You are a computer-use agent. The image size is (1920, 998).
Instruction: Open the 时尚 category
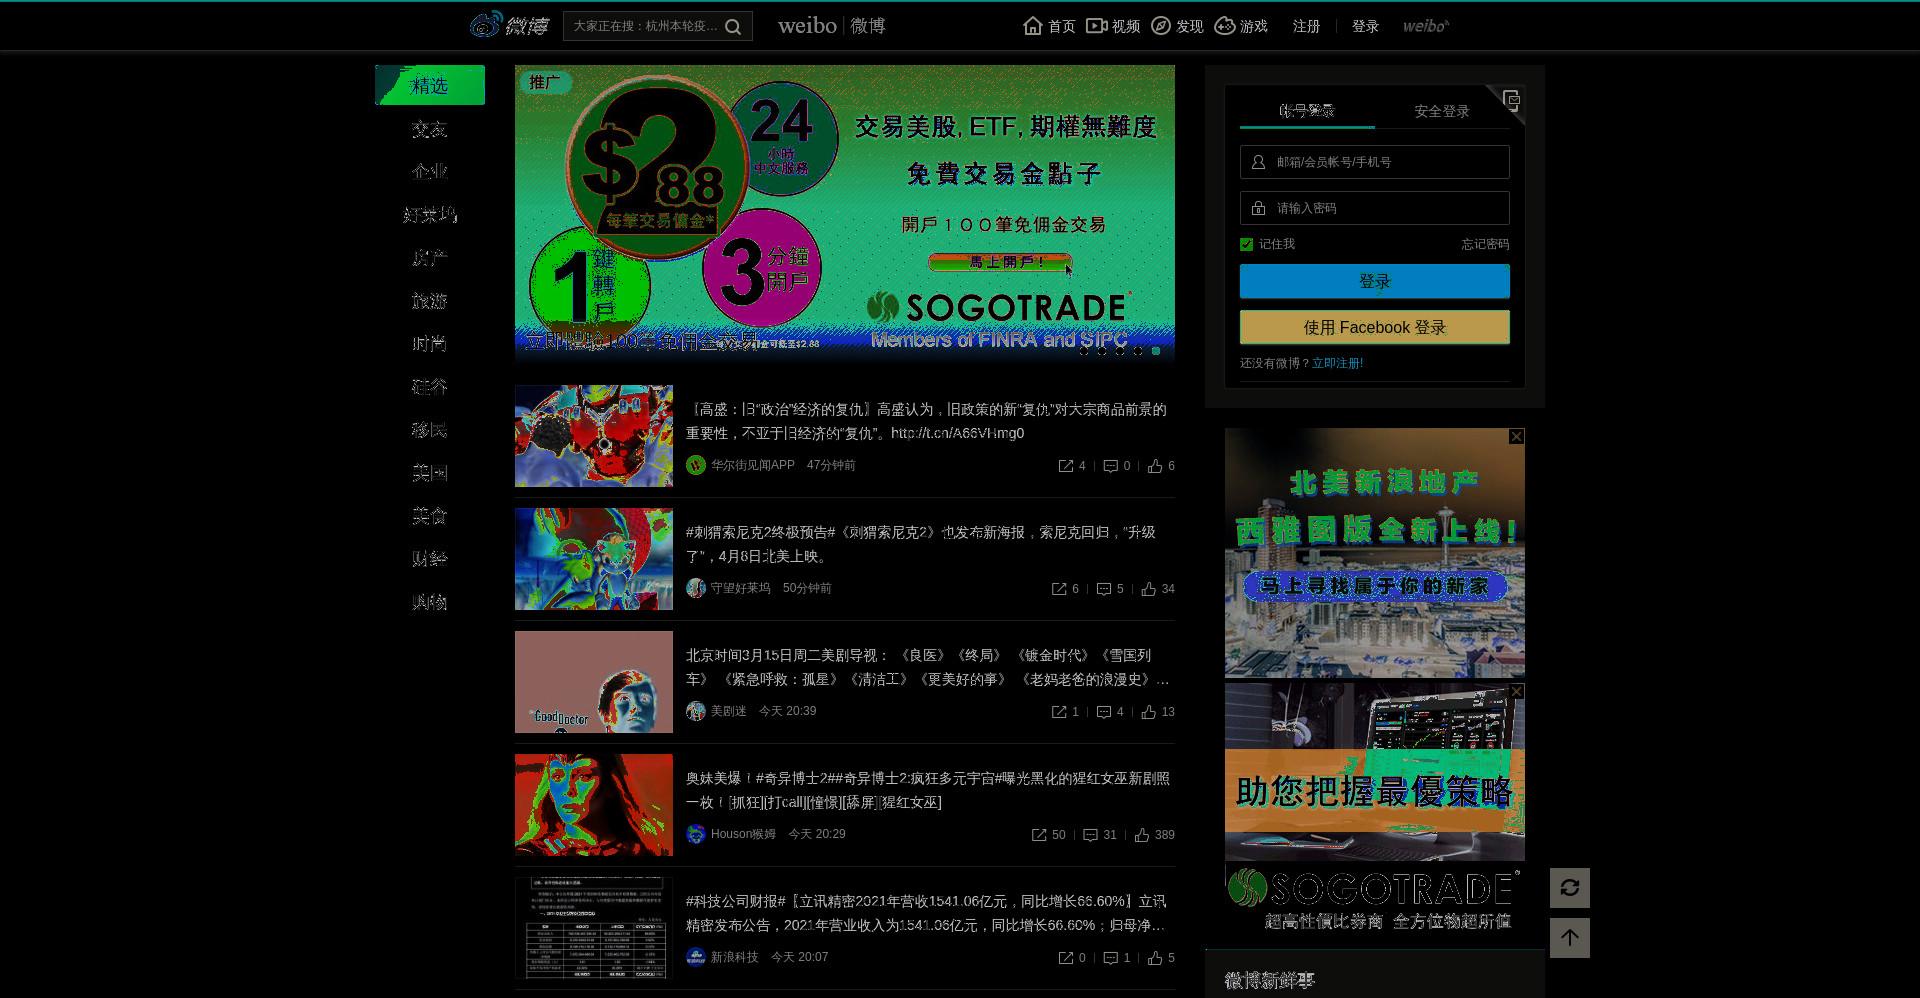click(430, 344)
